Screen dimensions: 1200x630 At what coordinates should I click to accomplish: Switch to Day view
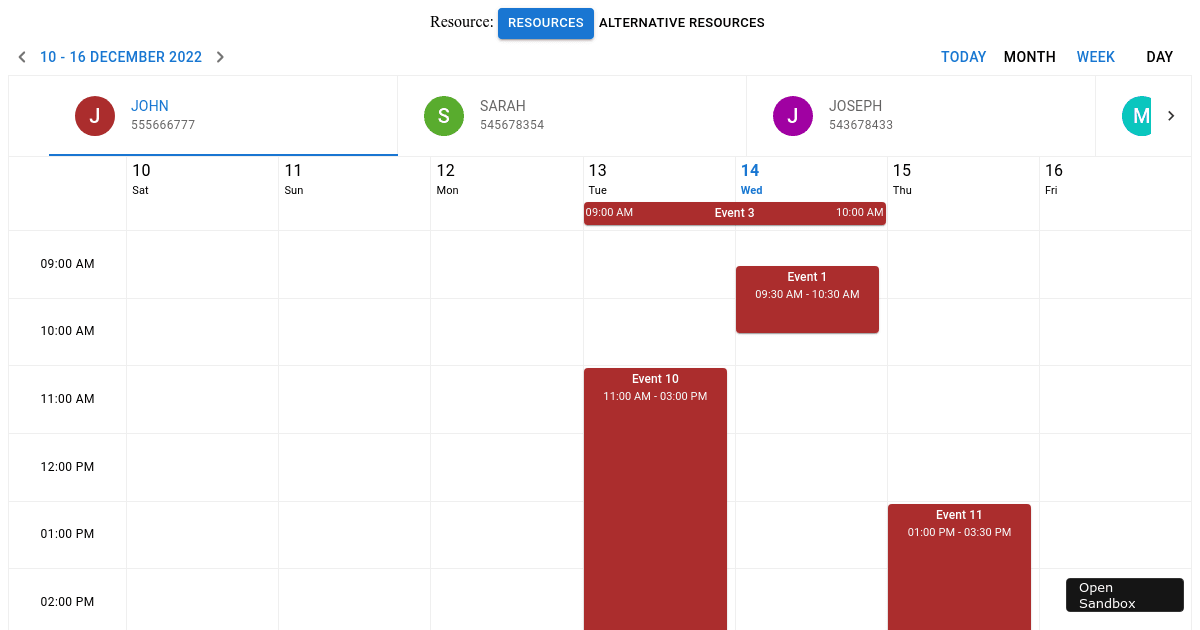pyautogui.click(x=1159, y=57)
